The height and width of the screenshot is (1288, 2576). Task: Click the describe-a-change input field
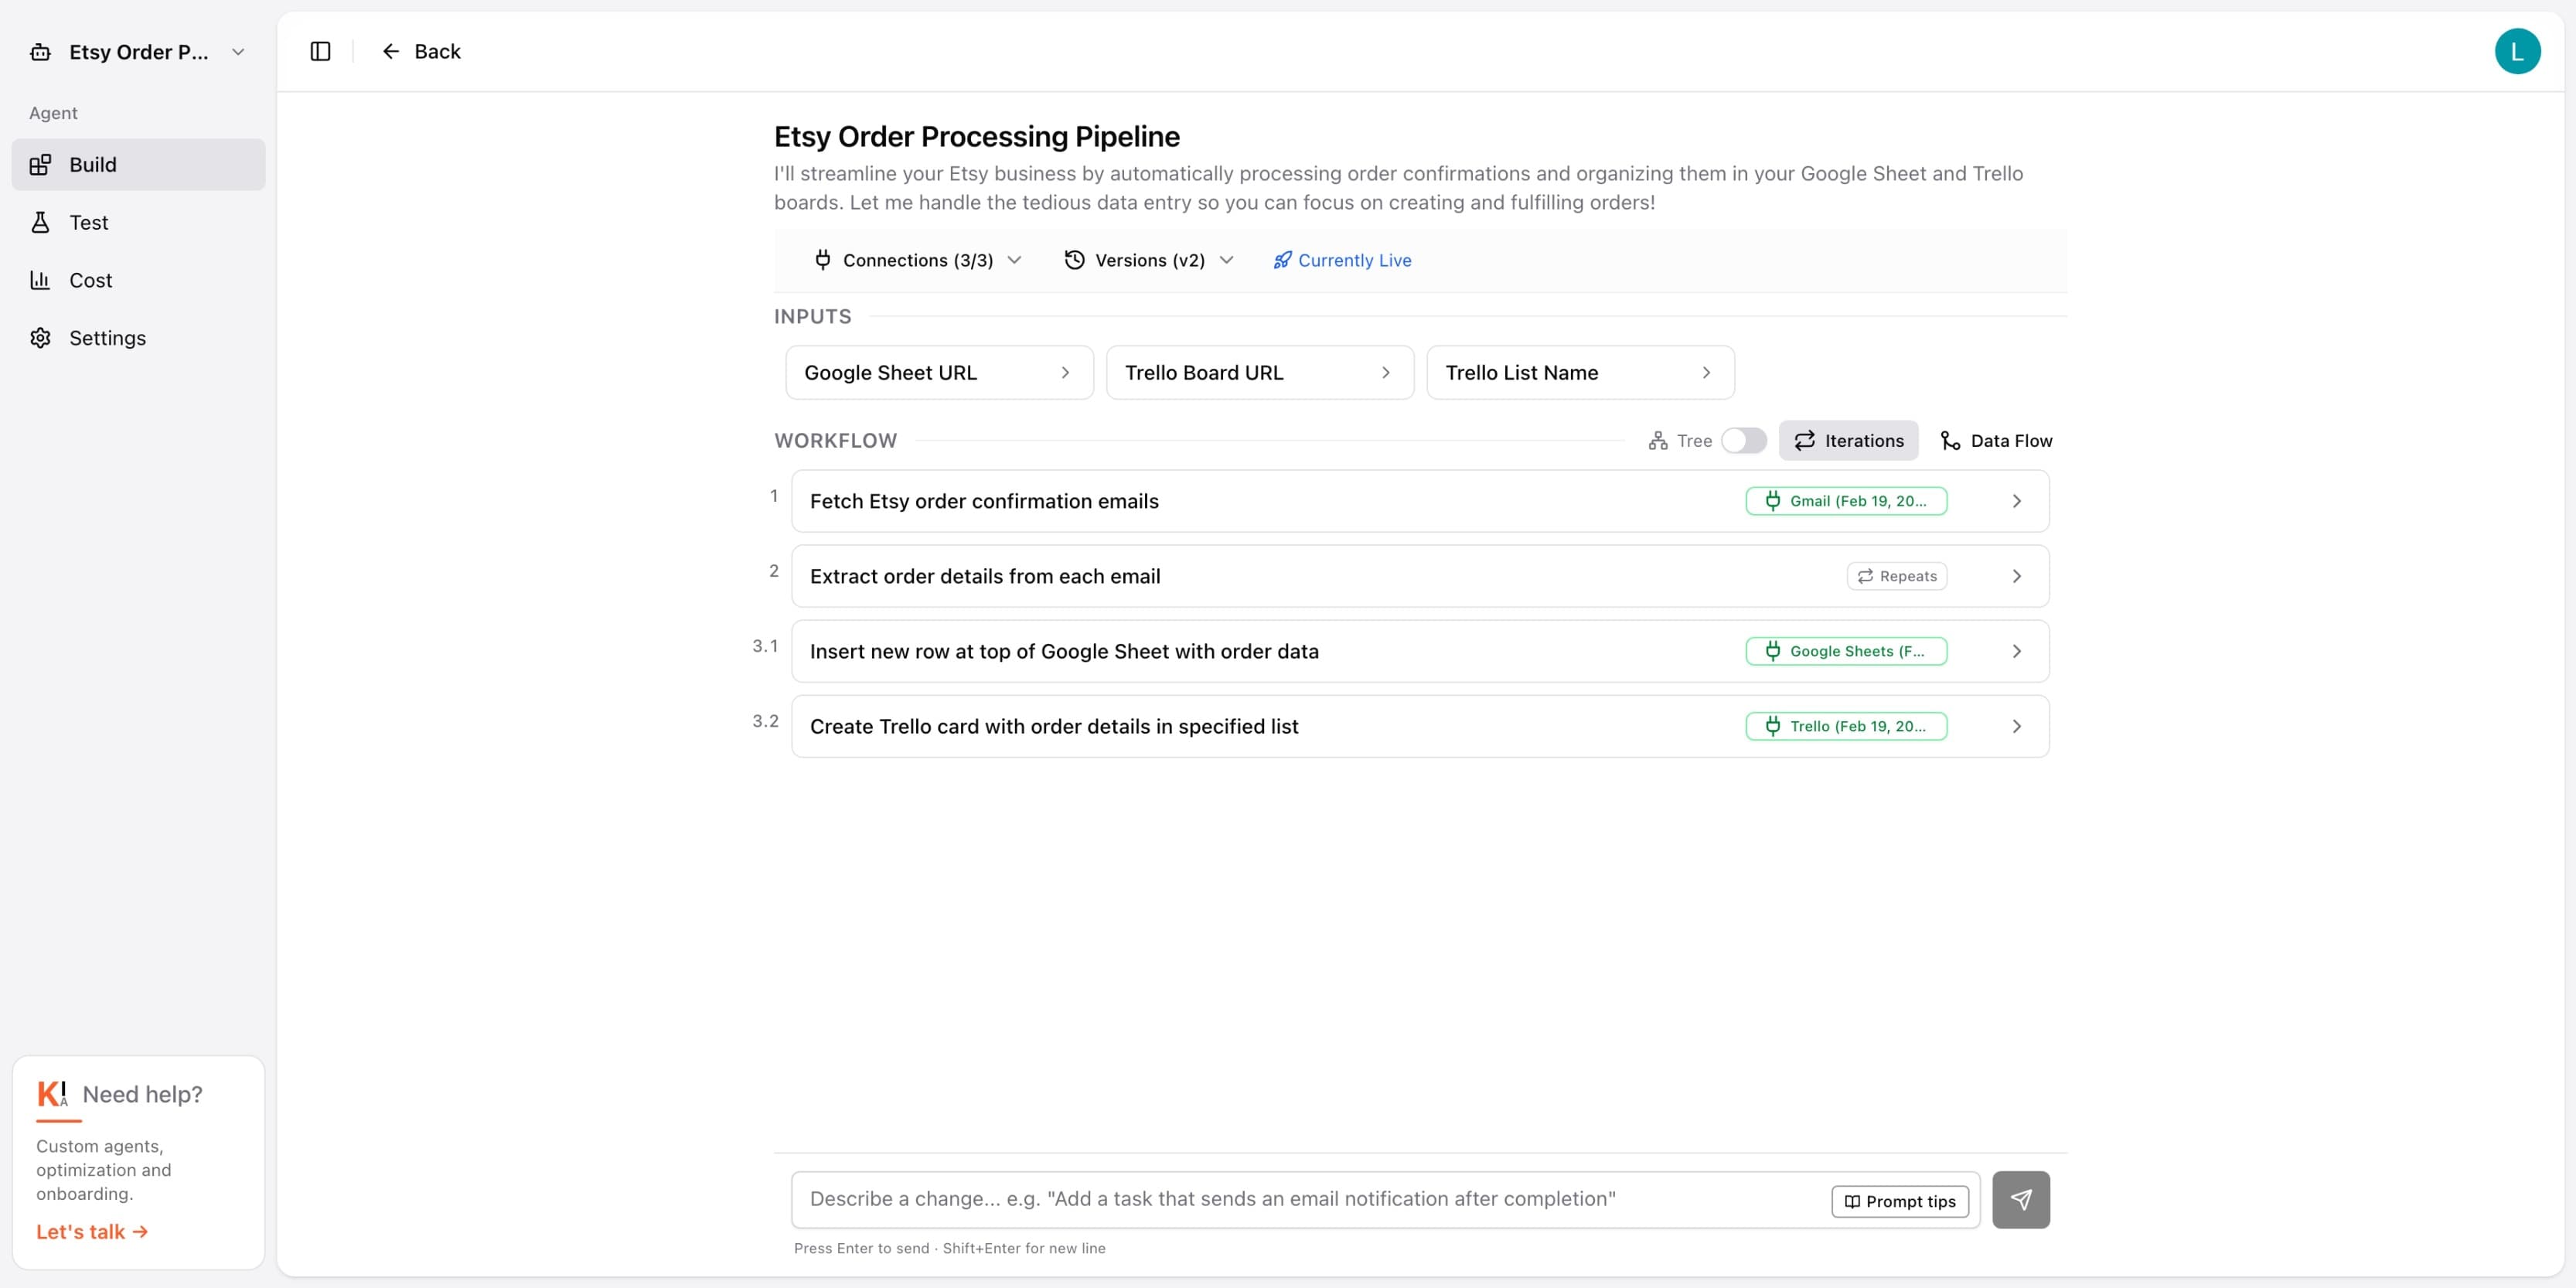pyautogui.click(x=1300, y=1199)
